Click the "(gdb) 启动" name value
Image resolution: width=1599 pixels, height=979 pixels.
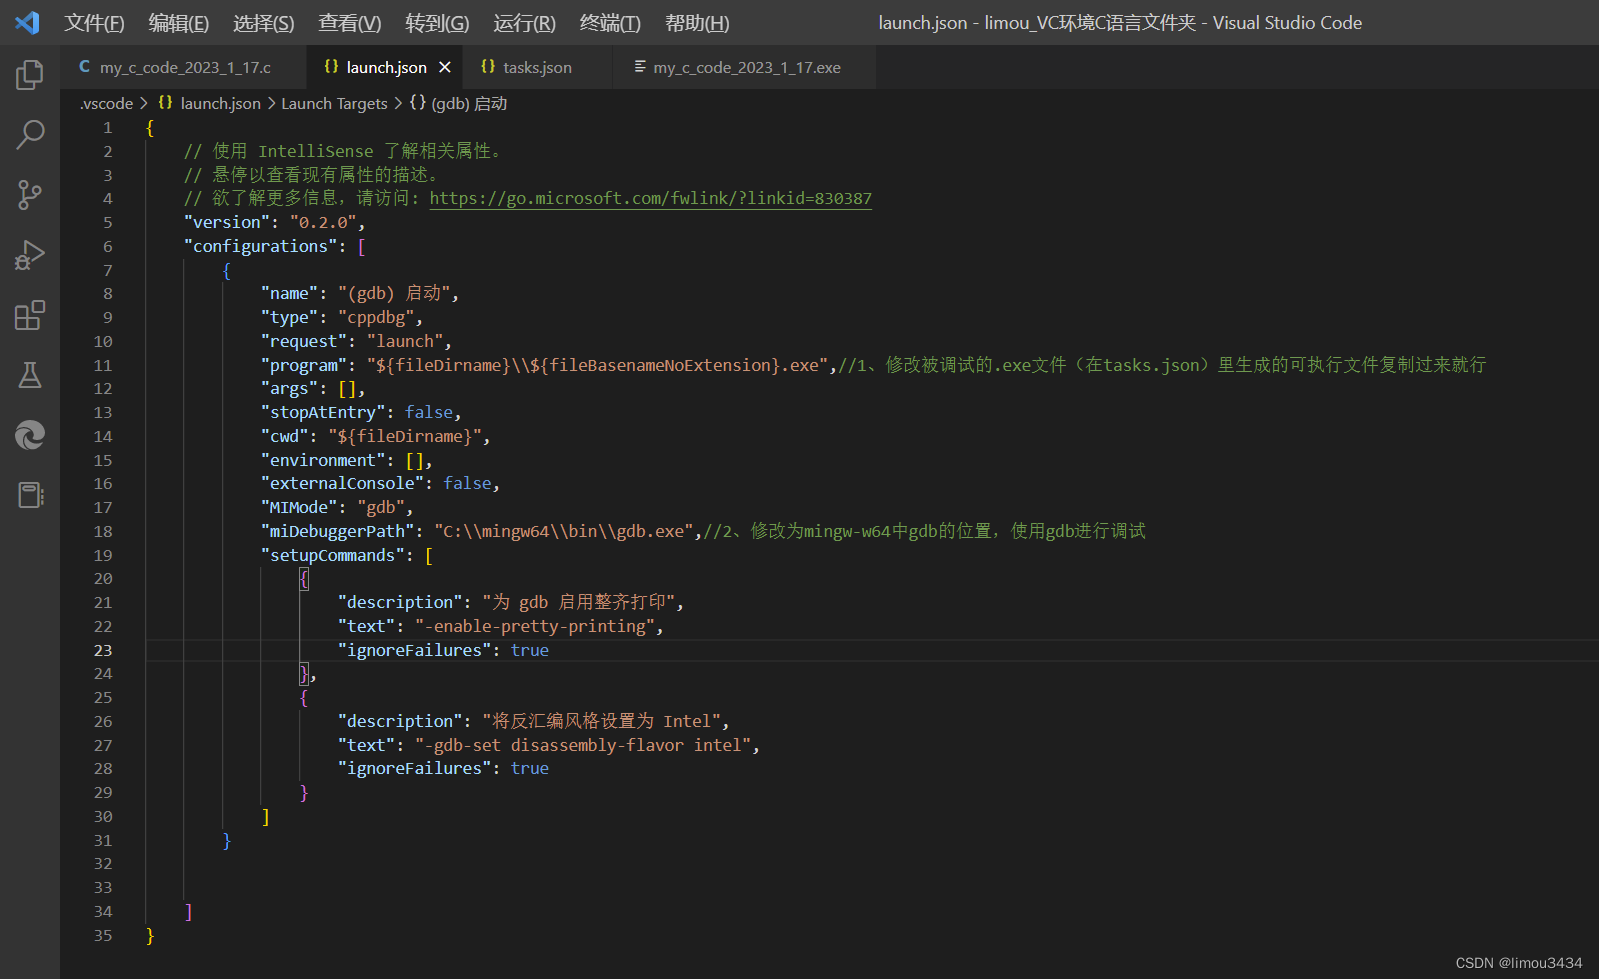tap(395, 293)
